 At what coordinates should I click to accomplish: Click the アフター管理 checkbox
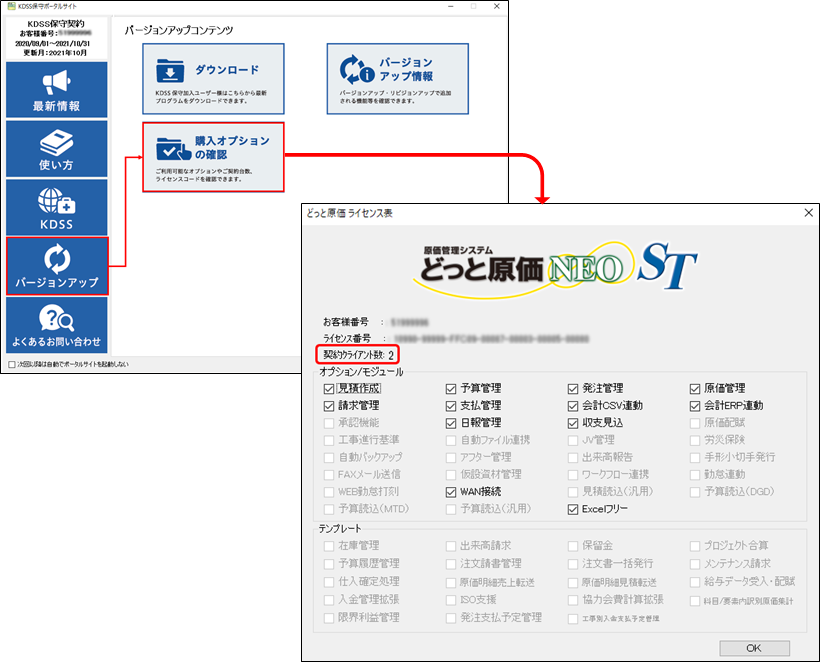click(451, 458)
